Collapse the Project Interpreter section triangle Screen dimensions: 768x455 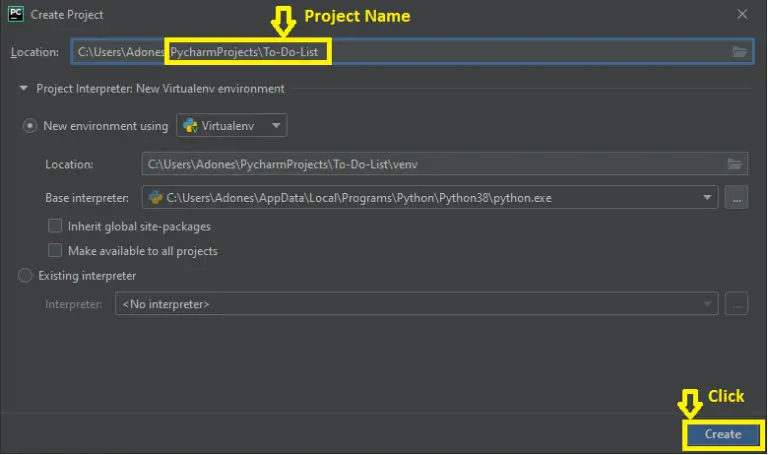click(23, 88)
